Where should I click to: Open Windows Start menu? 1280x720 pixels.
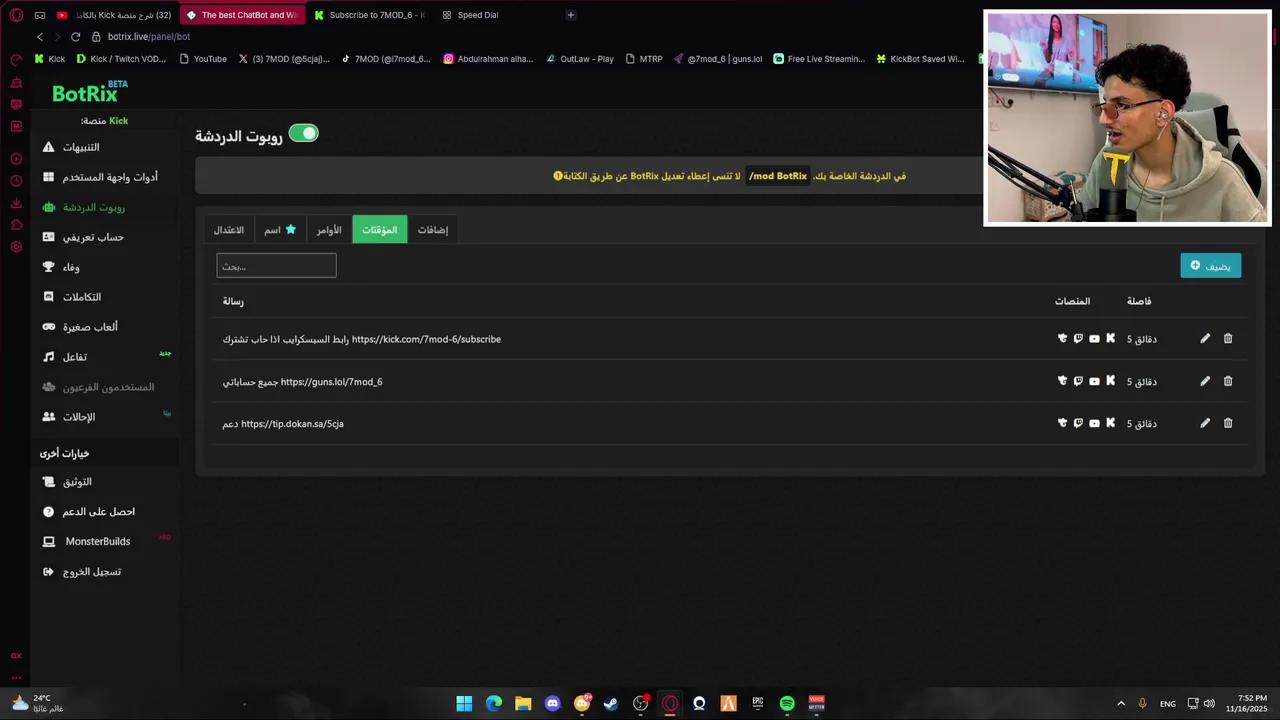[464, 704]
